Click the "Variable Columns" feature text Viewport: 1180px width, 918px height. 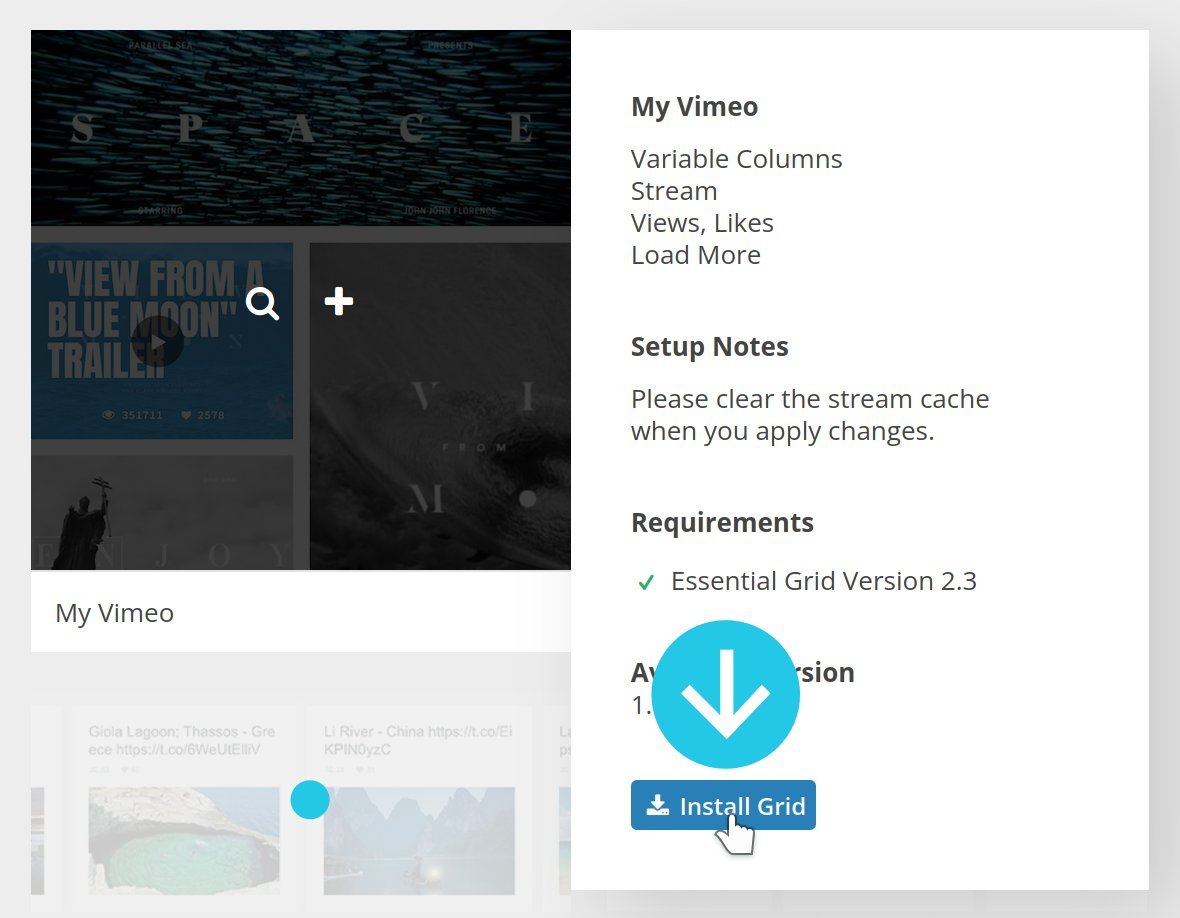pos(737,159)
